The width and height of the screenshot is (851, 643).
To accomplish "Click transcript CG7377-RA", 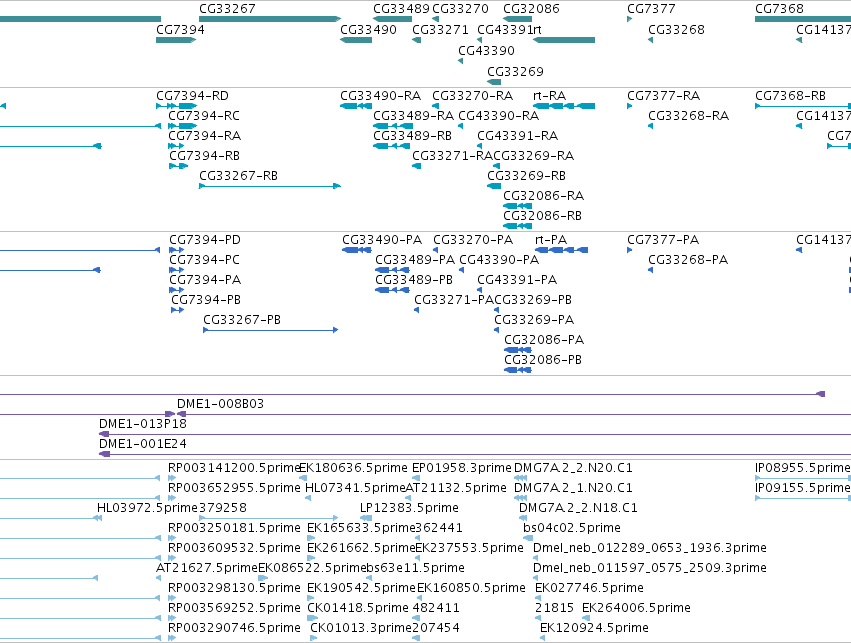I will click(x=663, y=96).
